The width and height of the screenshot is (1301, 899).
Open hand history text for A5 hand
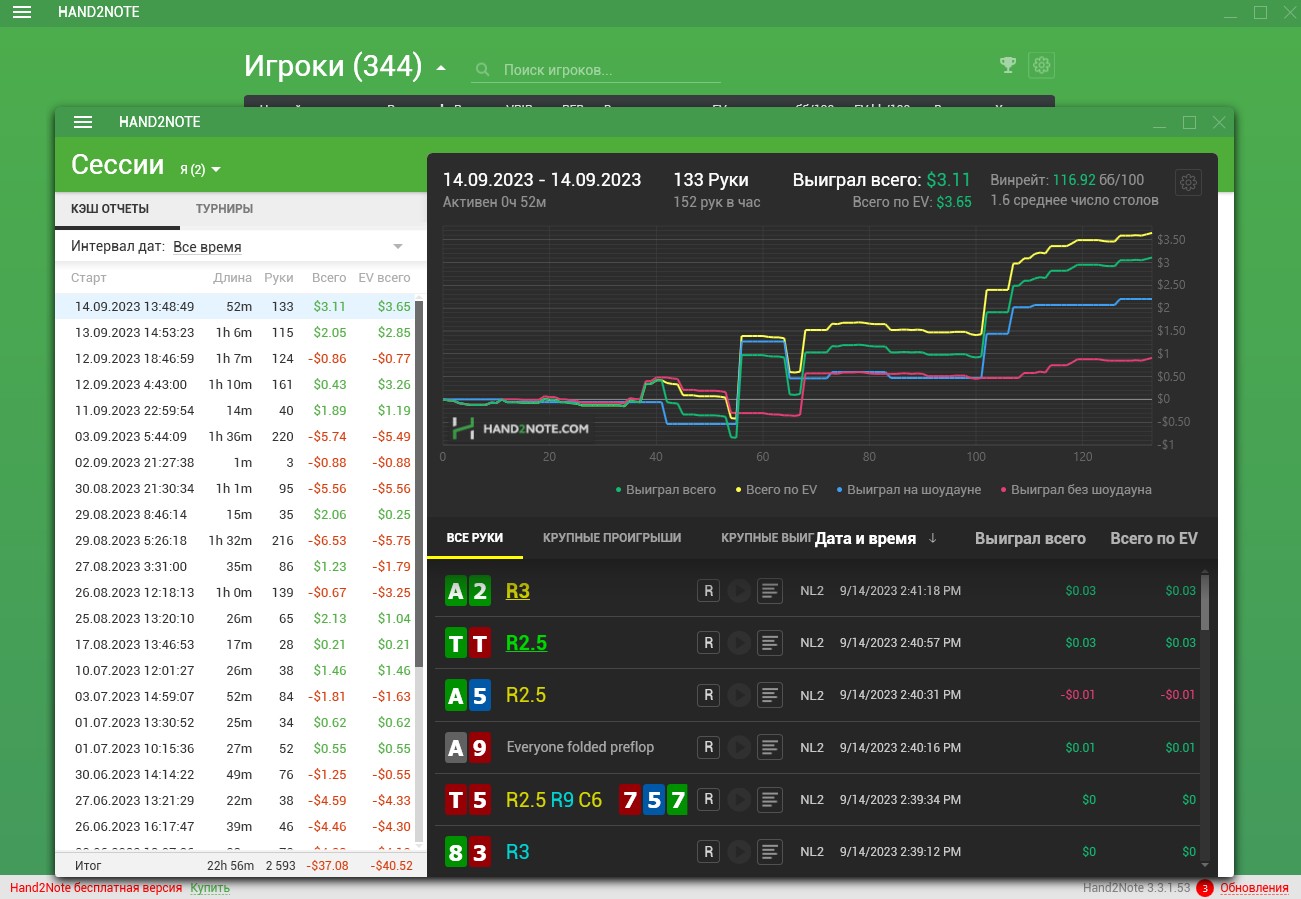pyautogui.click(x=769, y=695)
